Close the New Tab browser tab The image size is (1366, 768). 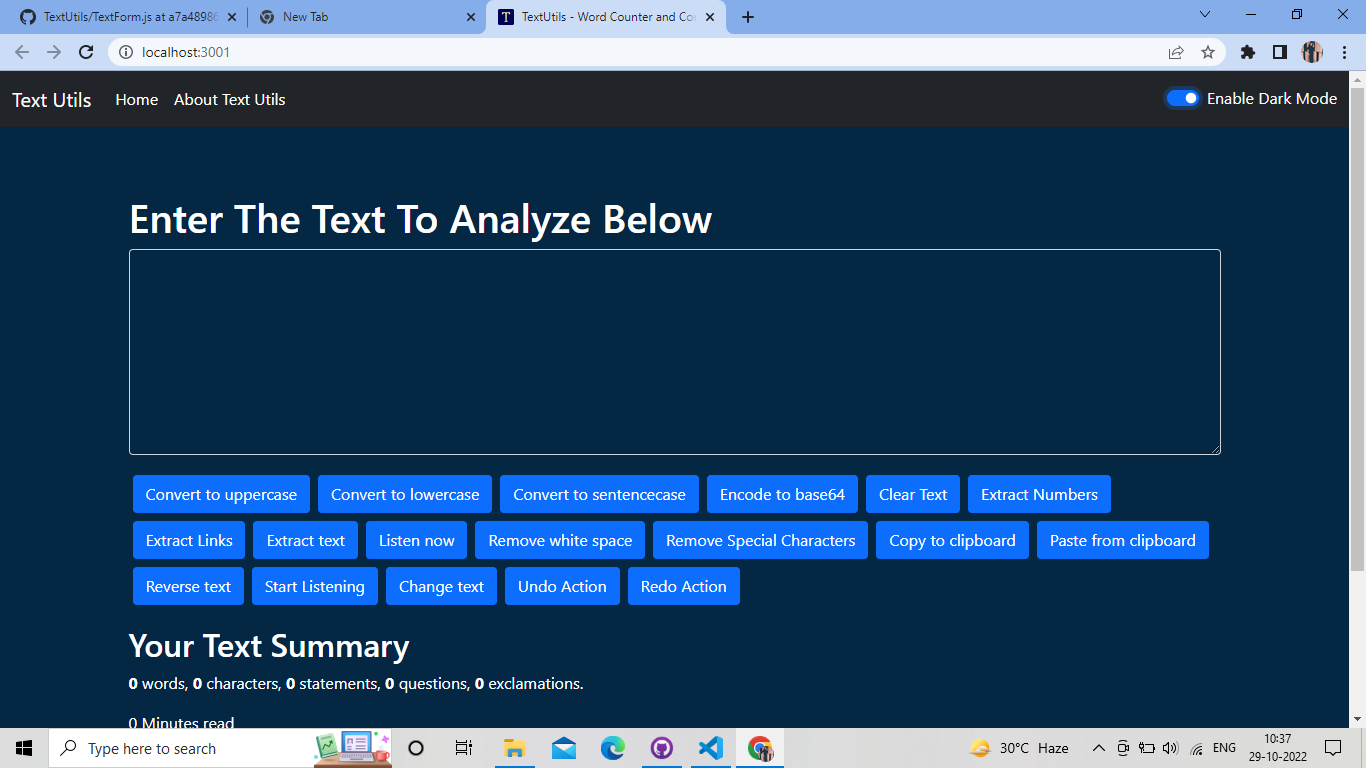tap(470, 17)
